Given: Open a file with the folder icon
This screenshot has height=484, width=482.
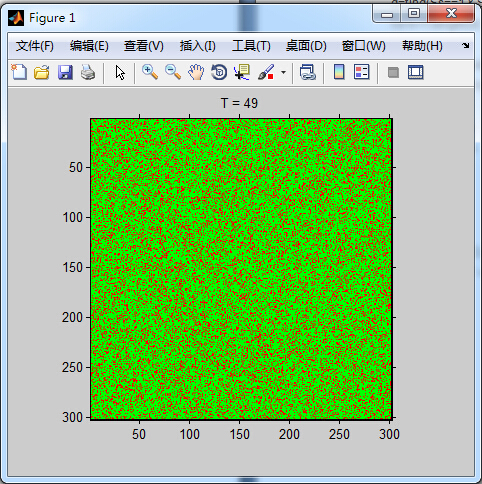Looking at the screenshot, I should [x=42, y=72].
